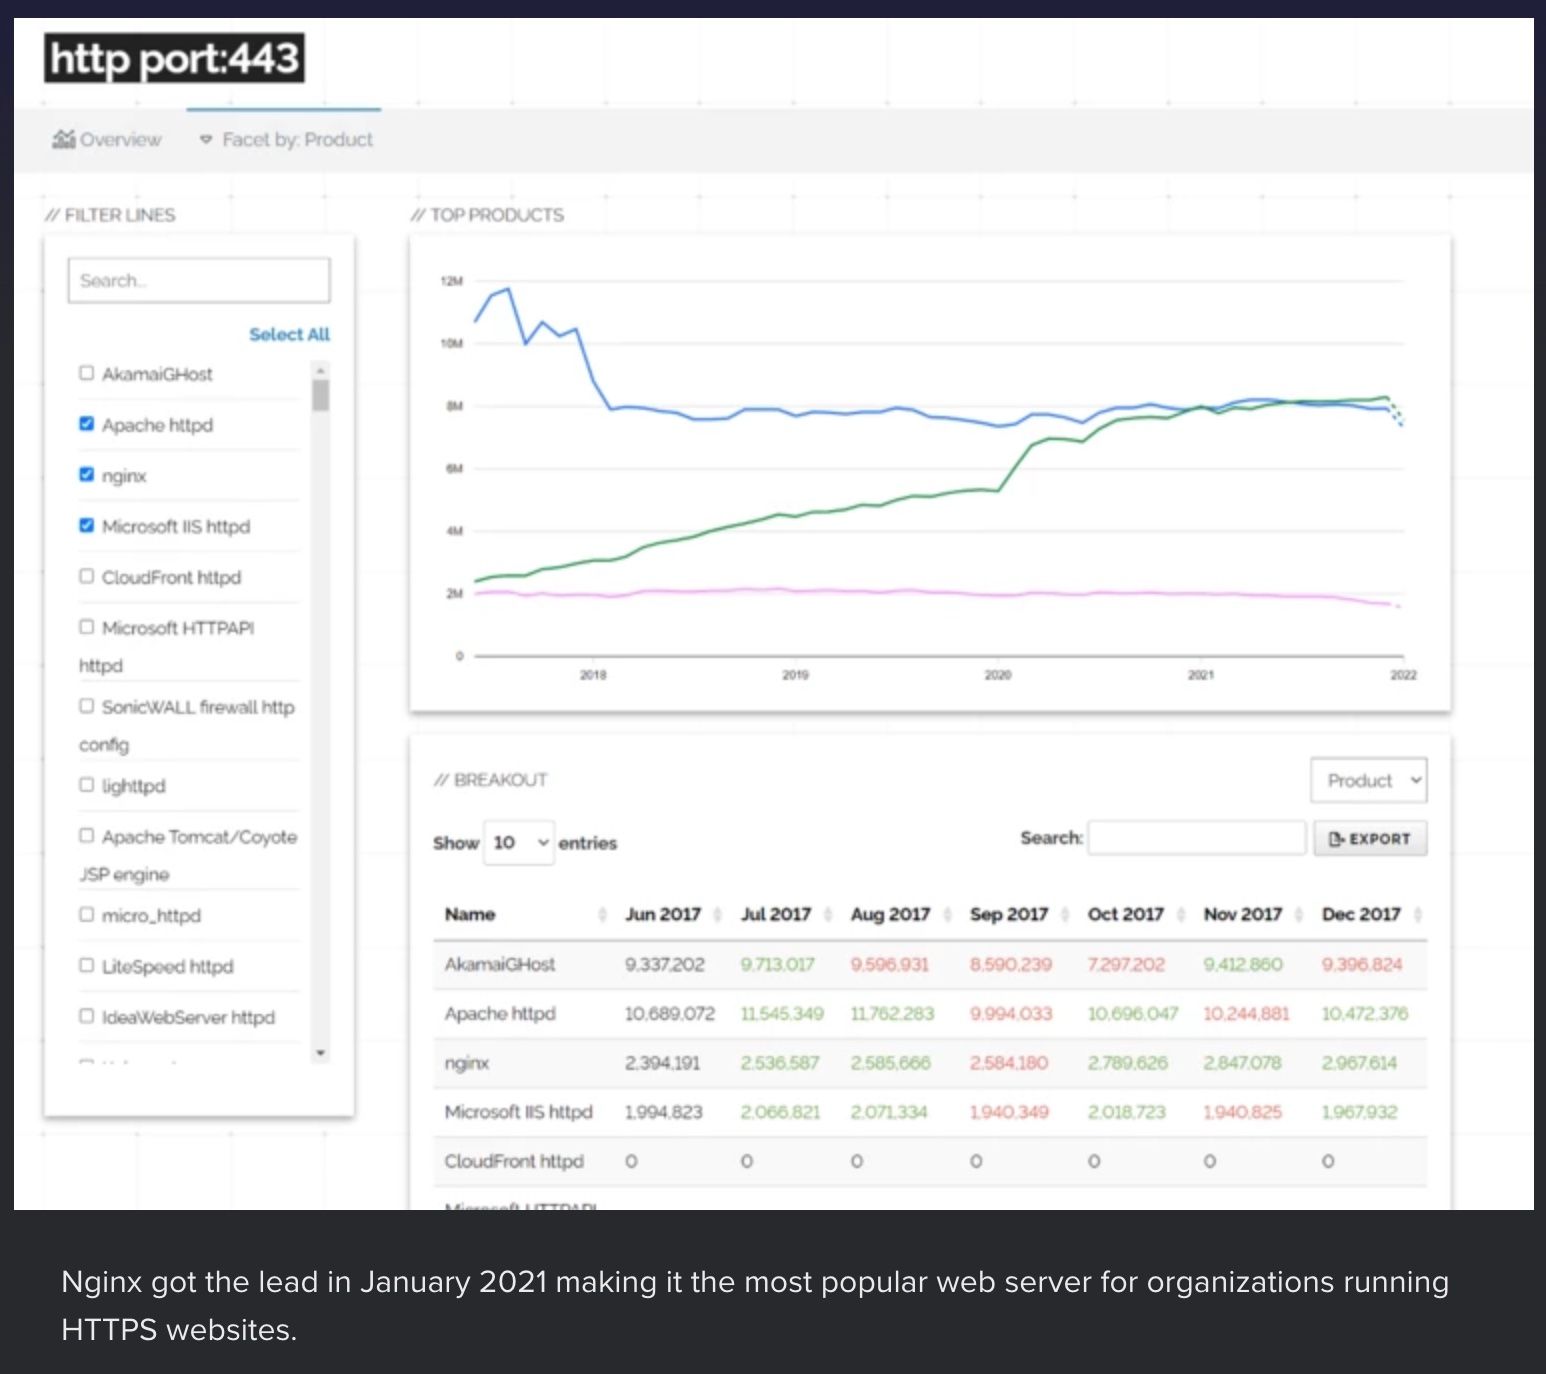Enable the Apache Tomcat/Coyote JSP engine checkbox
Viewport: 1546px width, 1374px height.
coord(87,836)
